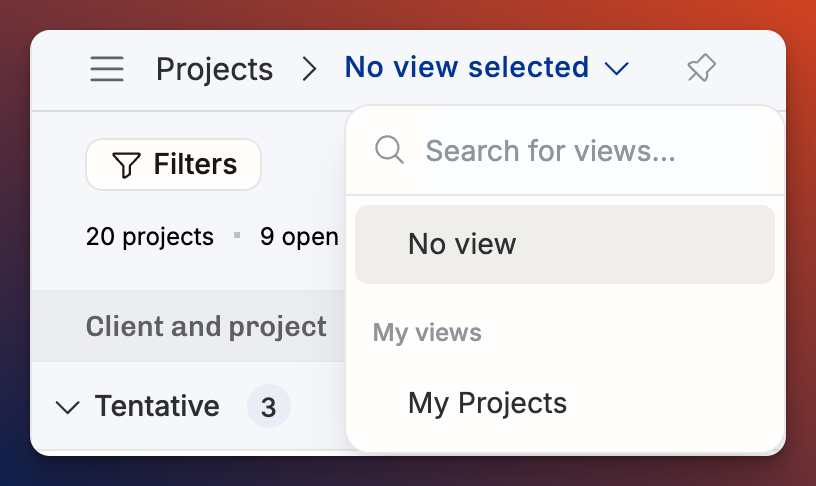816x486 pixels.
Task: Click the search magnifier icon
Action: [389, 150]
